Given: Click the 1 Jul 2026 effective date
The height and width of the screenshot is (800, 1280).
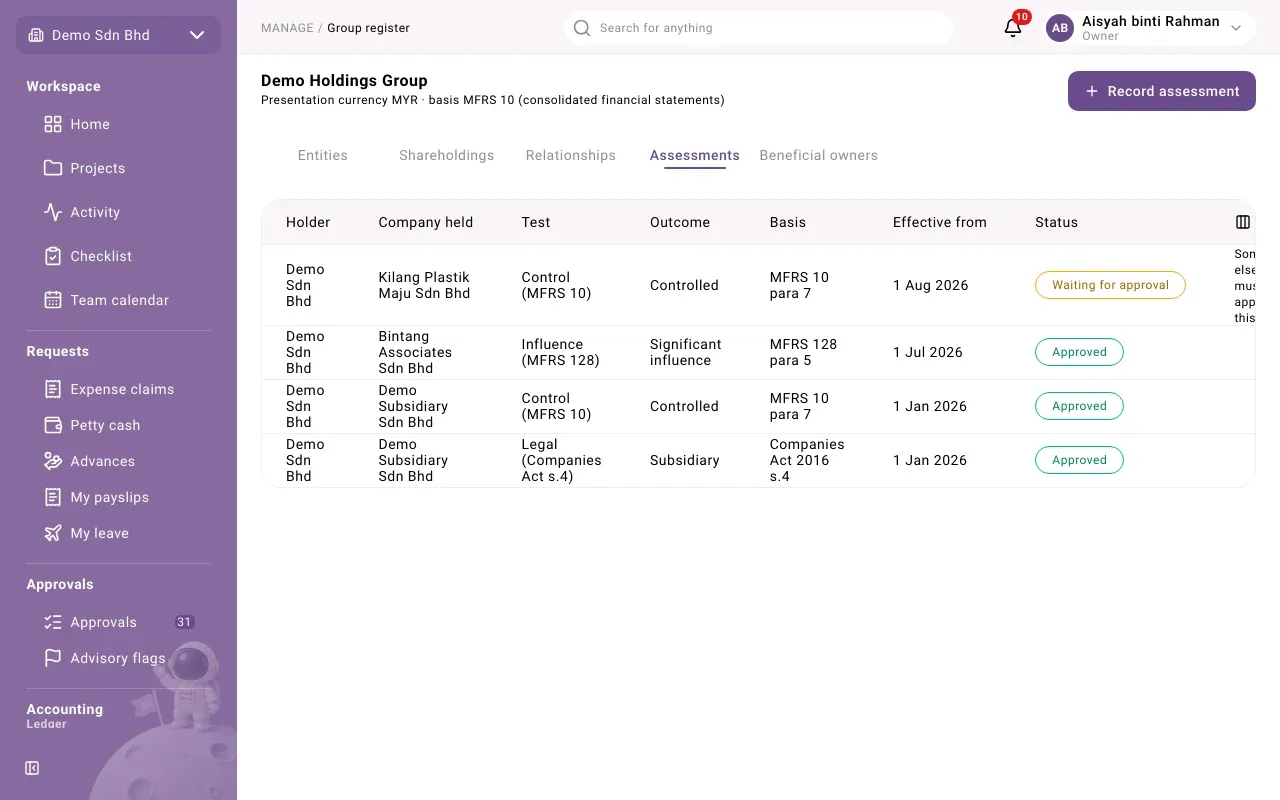Looking at the screenshot, I should point(928,352).
